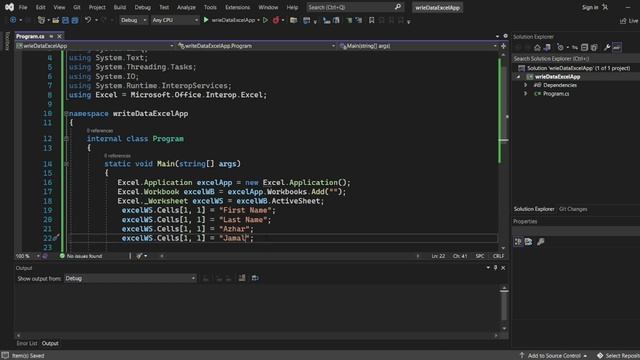Click the split editor icon above scrollbar
This screenshot has height=360, width=640.
tap(503, 46)
